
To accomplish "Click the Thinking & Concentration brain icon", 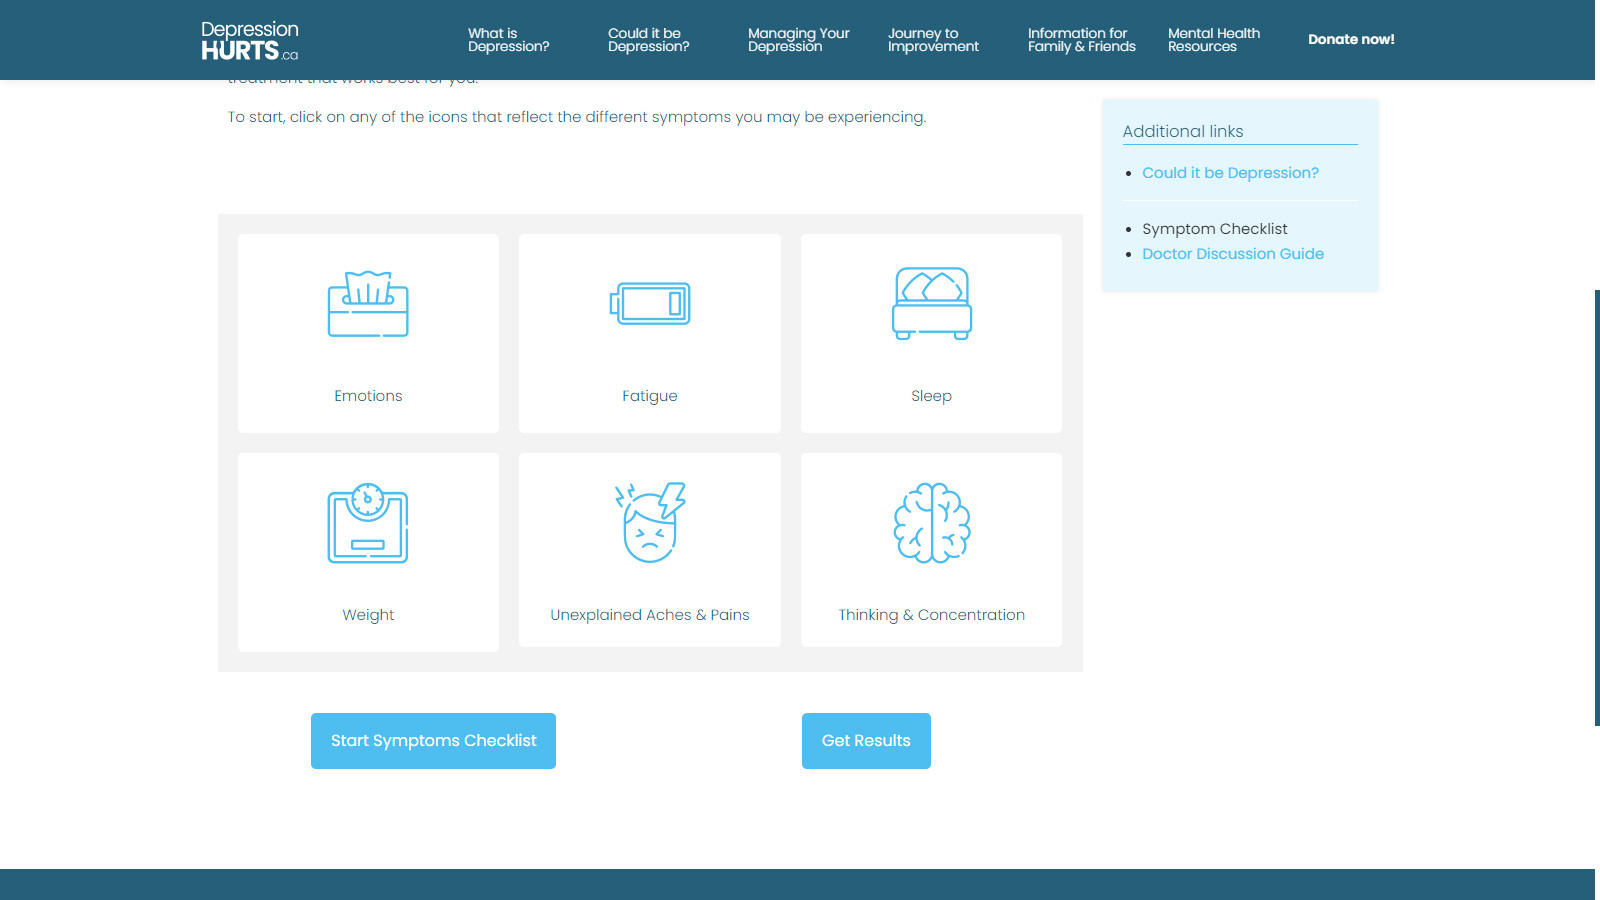I will [931, 523].
